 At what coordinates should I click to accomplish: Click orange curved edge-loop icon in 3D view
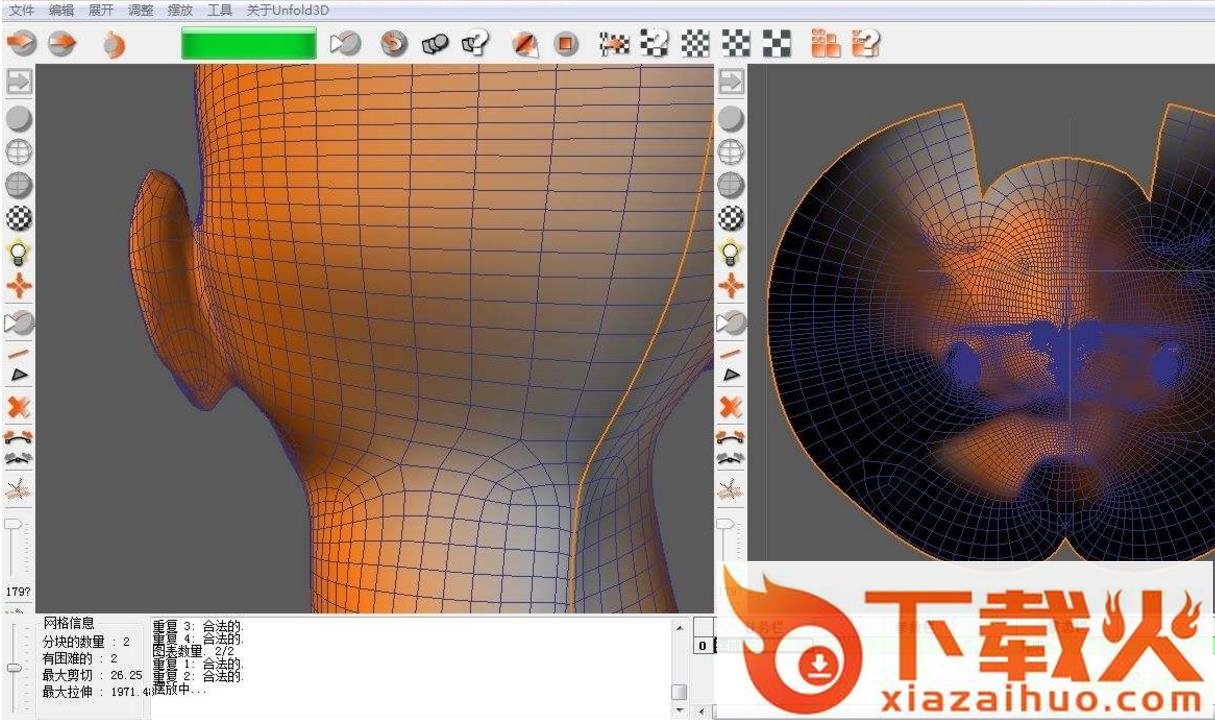(x=19, y=437)
